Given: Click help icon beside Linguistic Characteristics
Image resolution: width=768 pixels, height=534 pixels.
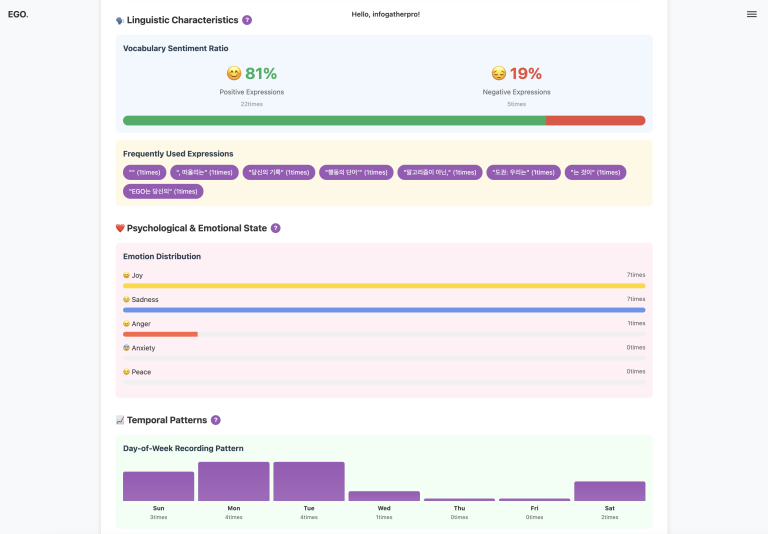Looking at the screenshot, I should coord(247,20).
